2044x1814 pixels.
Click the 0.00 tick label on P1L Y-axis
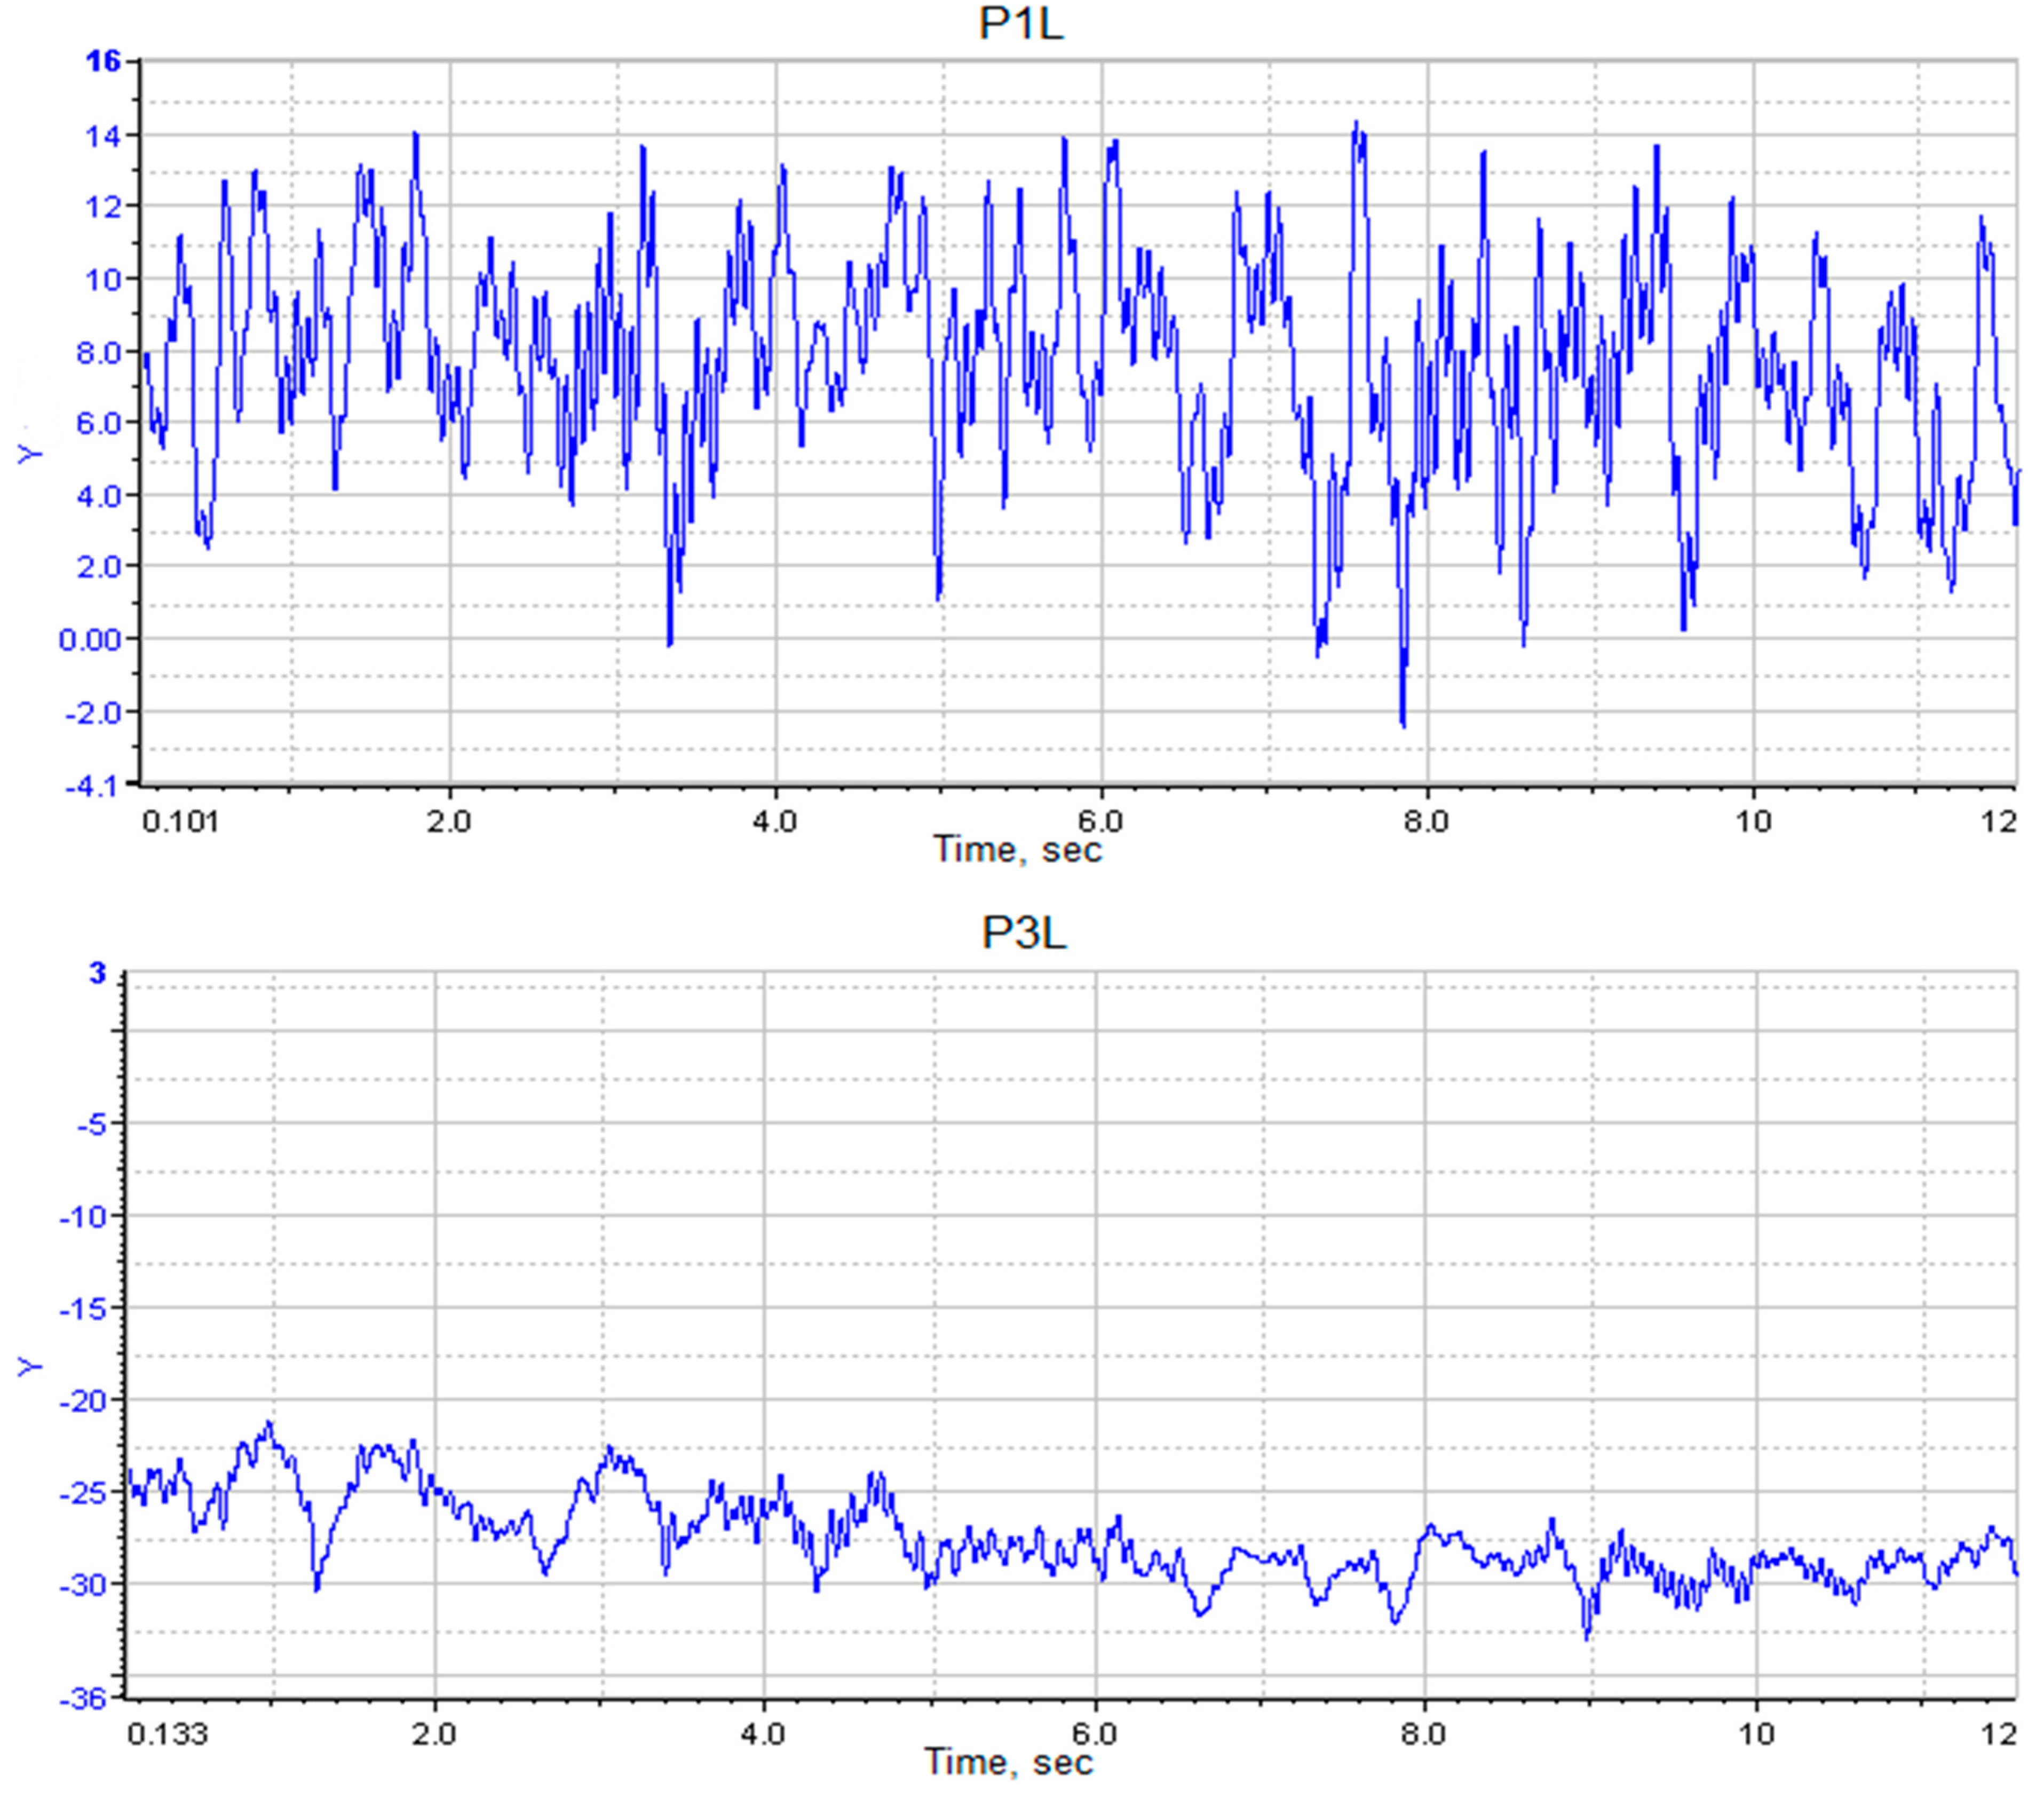(90, 640)
